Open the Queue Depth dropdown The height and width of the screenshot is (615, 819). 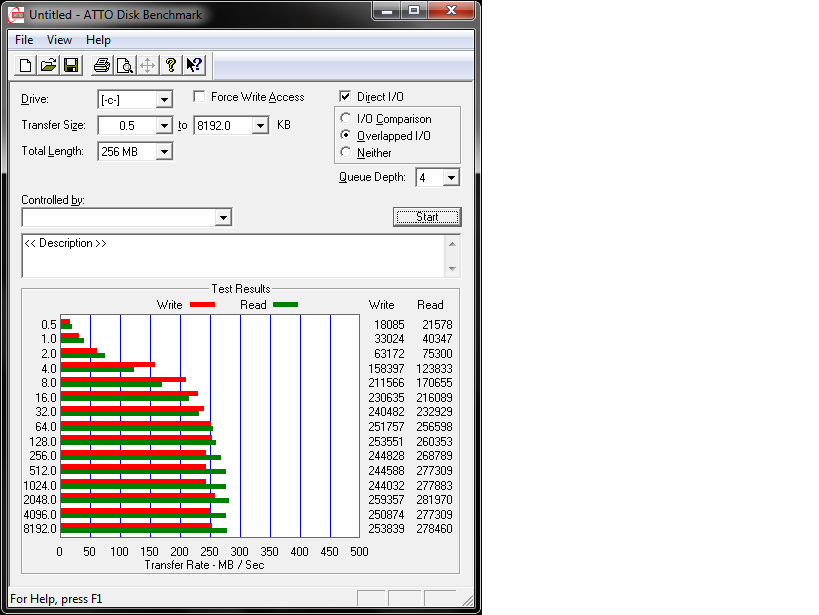click(x=451, y=178)
